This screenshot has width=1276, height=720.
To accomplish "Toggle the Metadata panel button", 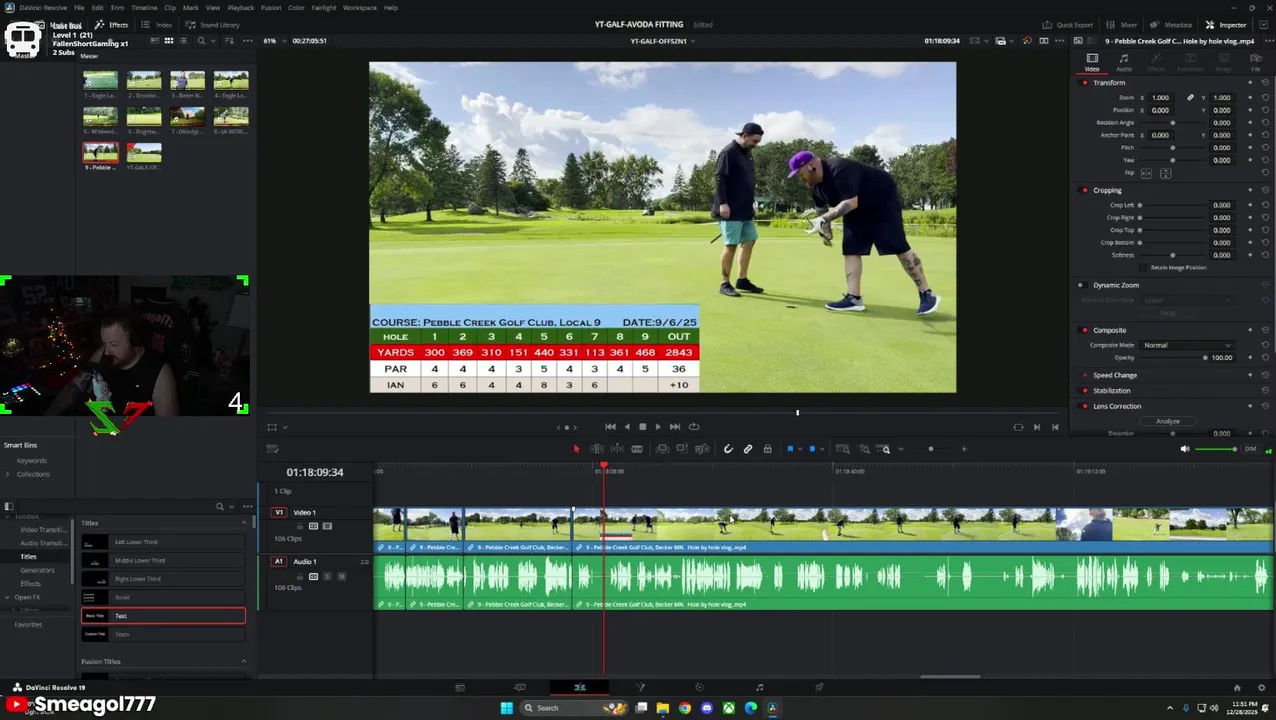I will (x=1172, y=25).
